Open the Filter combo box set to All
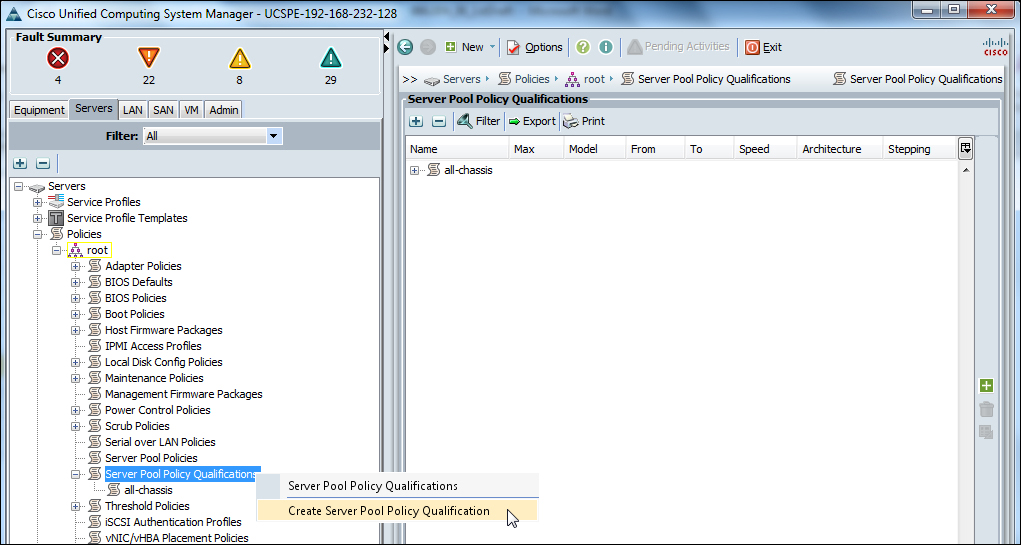Image resolution: width=1021 pixels, height=545 pixels. click(212, 137)
